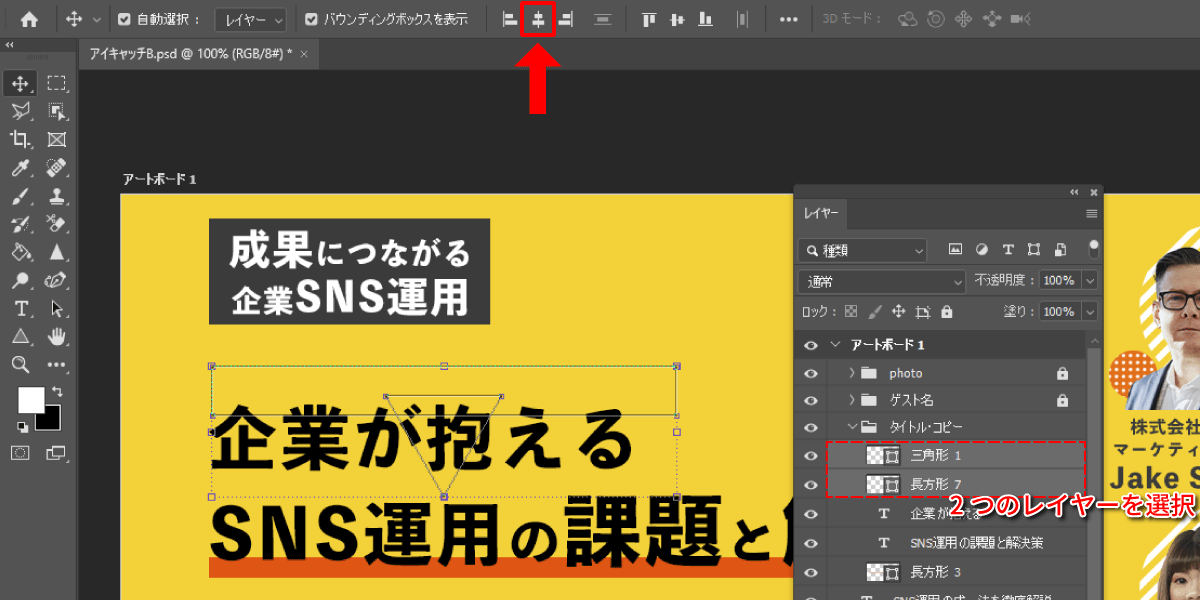This screenshot has height=600, width=1200.
Task: Expand the photo folder
Action: tap(851, 373)
